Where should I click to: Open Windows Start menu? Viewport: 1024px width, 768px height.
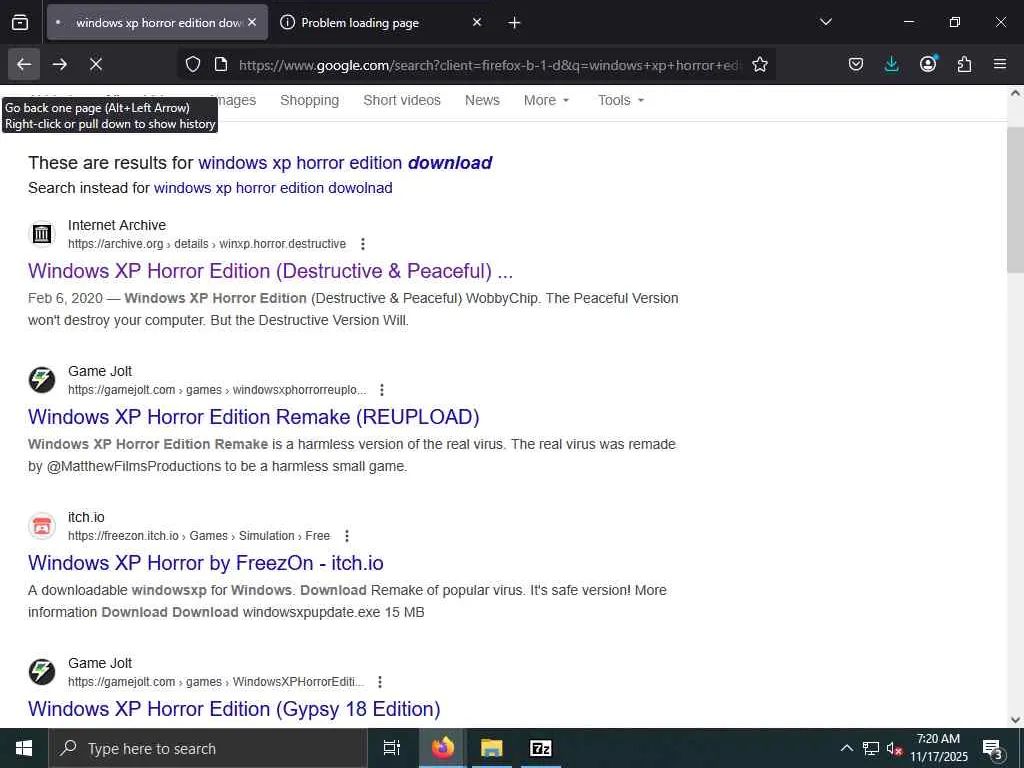tap(24, 748)
